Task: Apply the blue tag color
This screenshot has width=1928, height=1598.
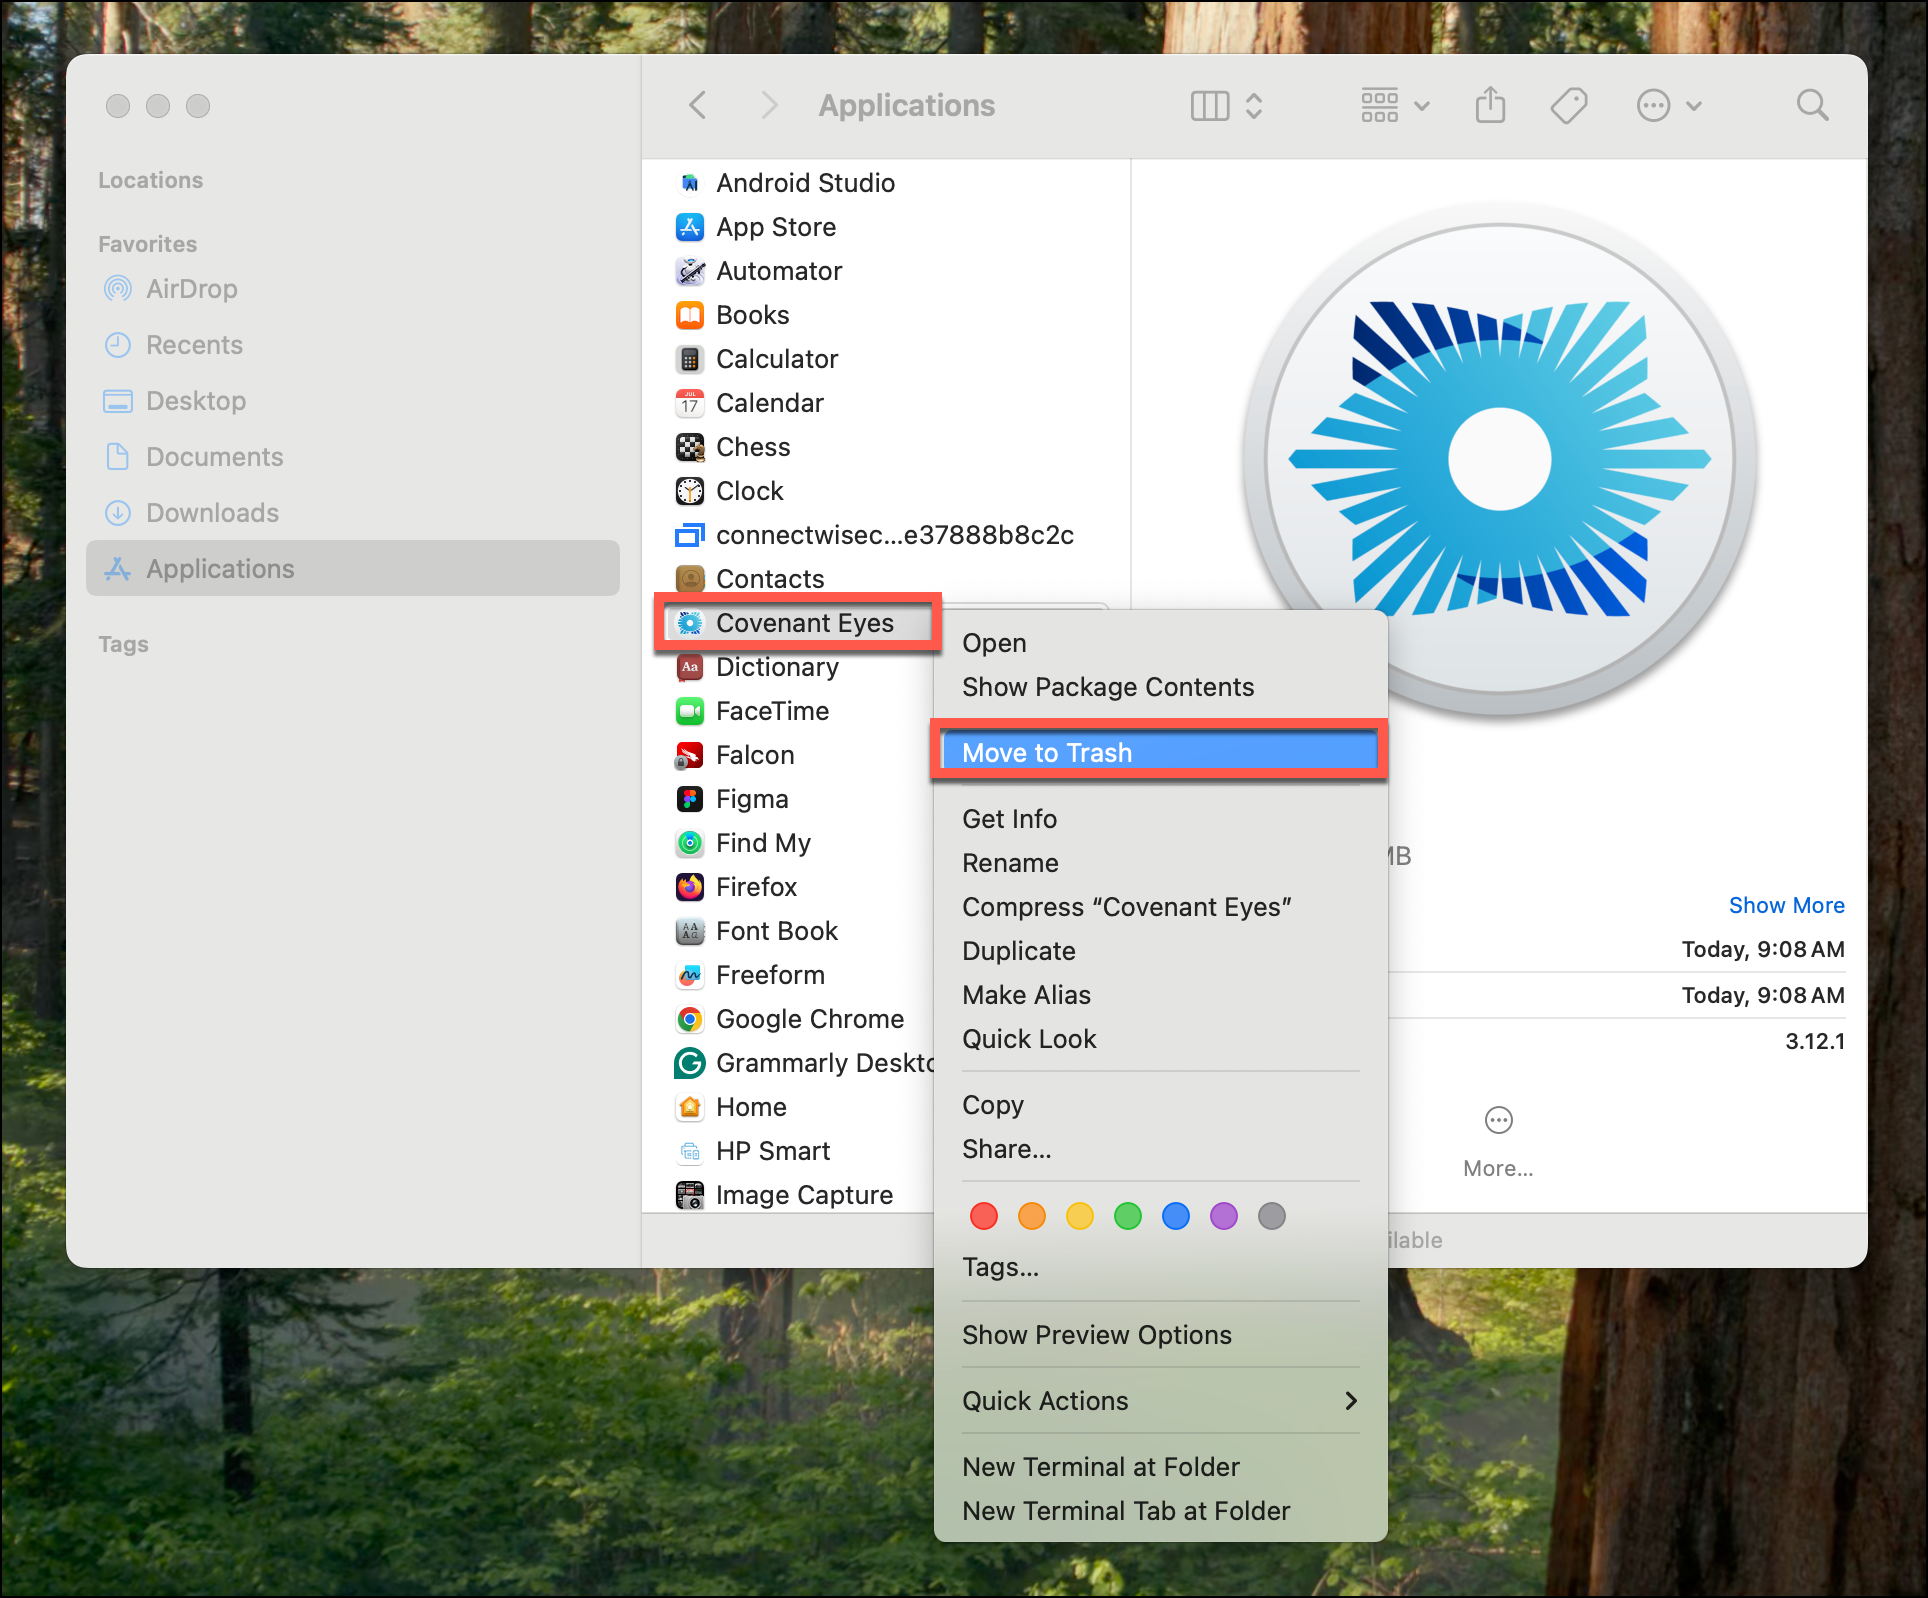Action: pyautogui.click(x=1176, y=1216)
